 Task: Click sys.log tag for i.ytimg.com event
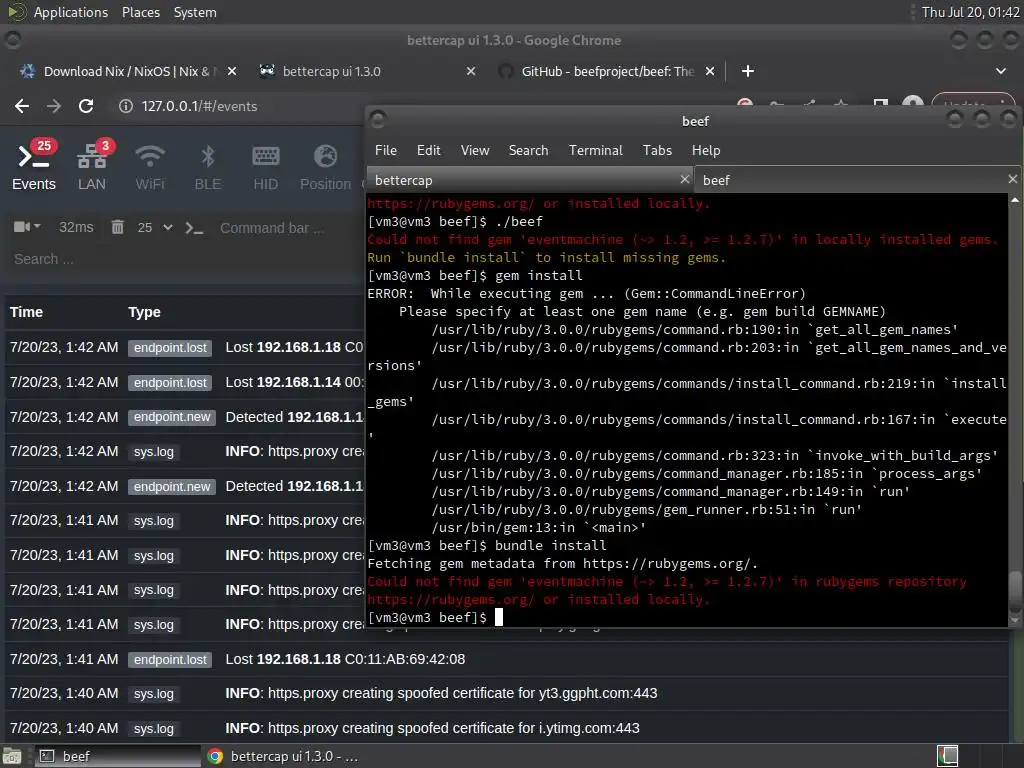pyautogui.click(x=153, y=729)
